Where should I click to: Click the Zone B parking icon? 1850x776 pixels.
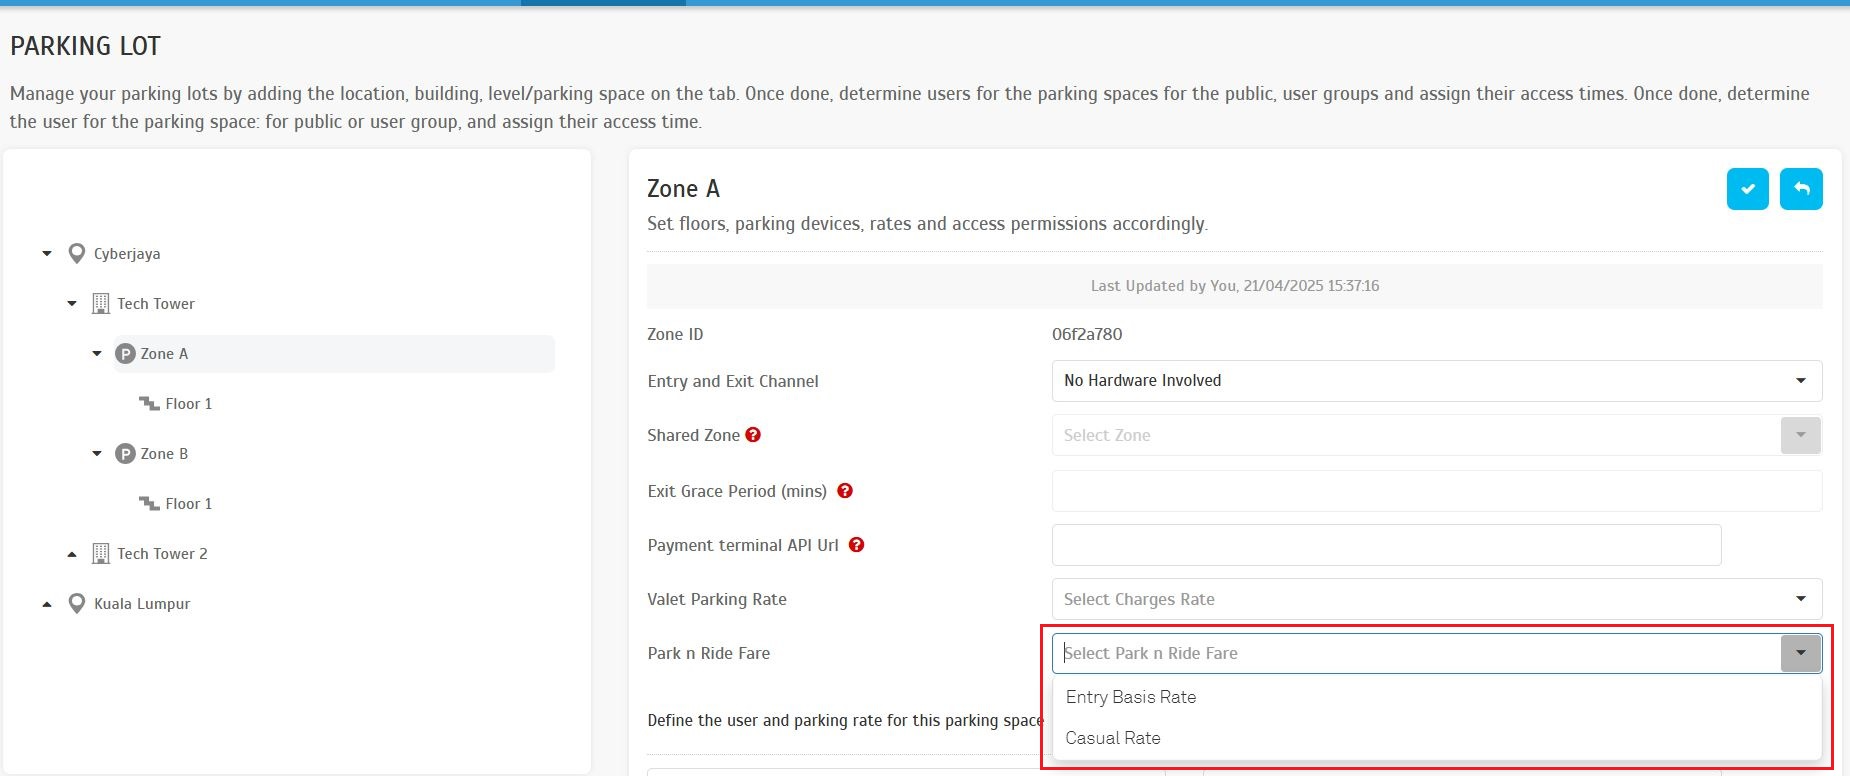(x=125, y=454)
